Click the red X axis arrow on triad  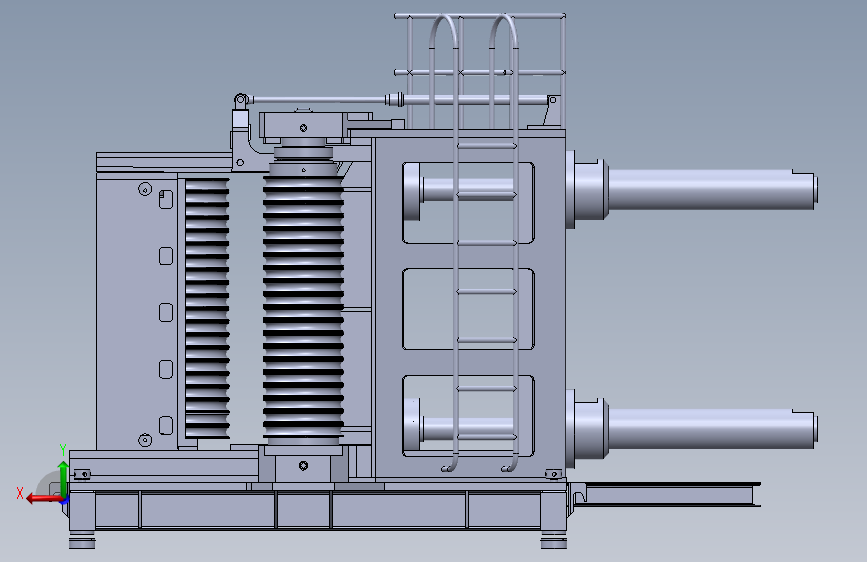click(43, 499)
